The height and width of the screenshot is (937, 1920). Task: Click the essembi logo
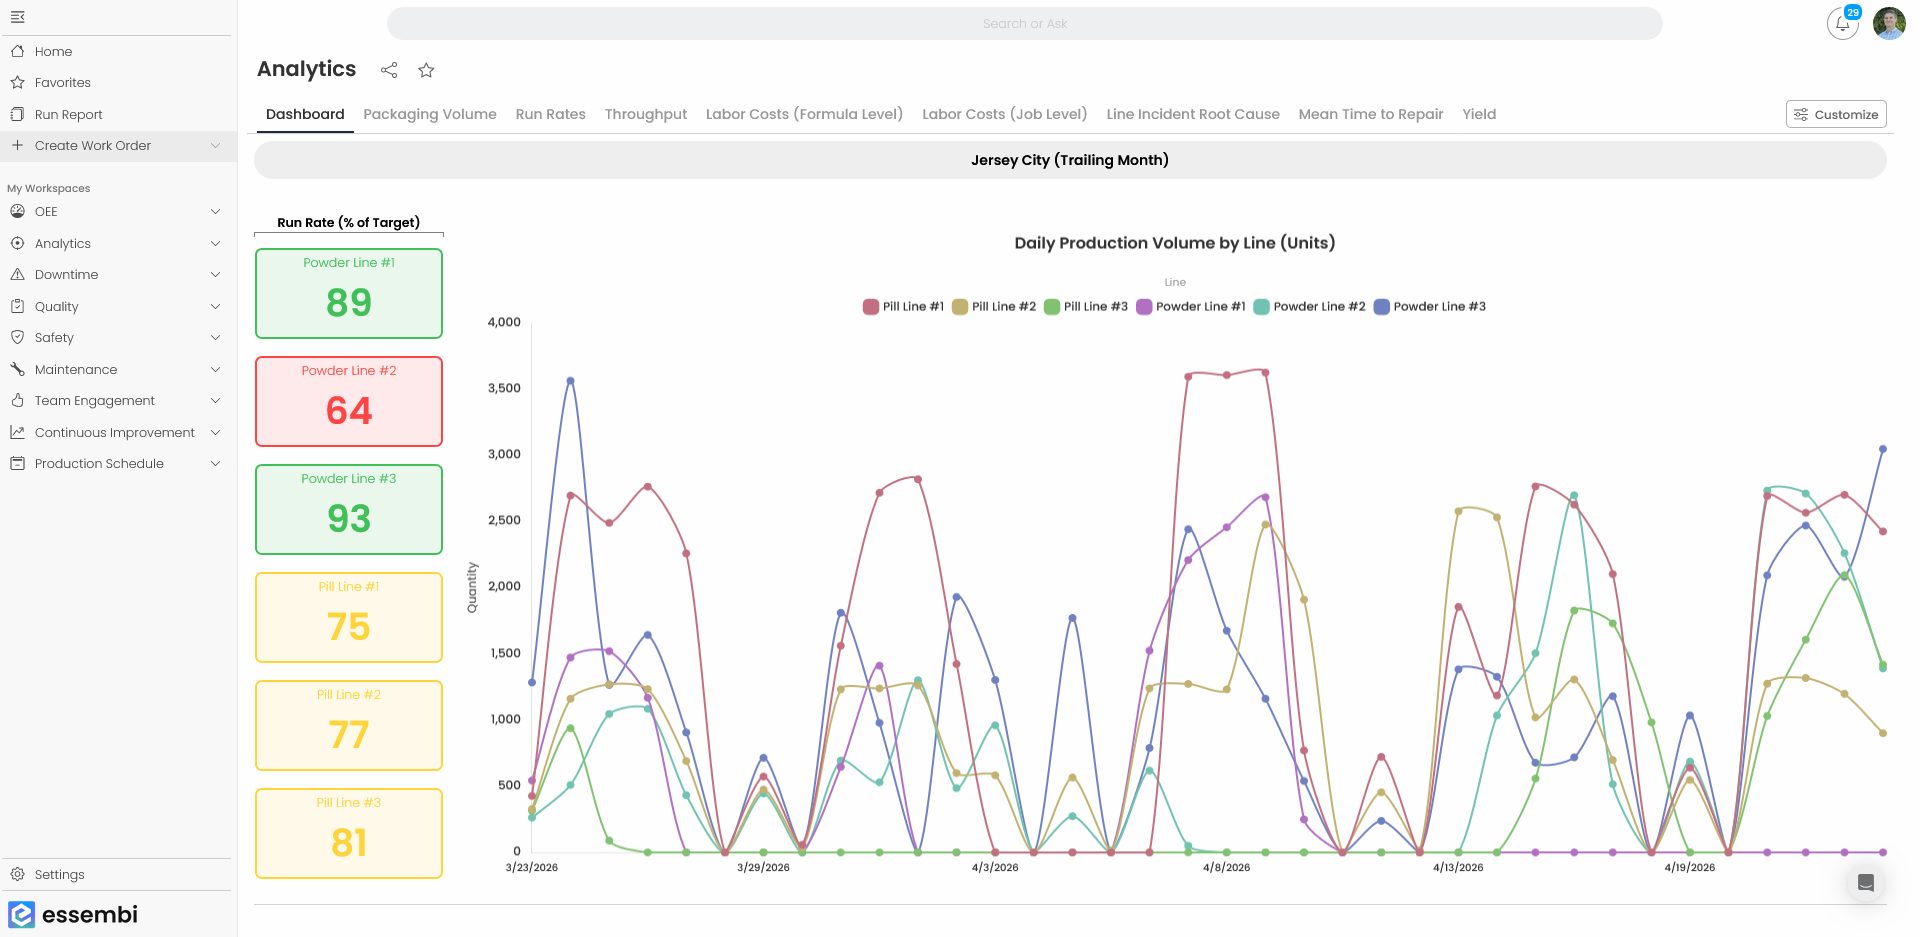point(73,914)
